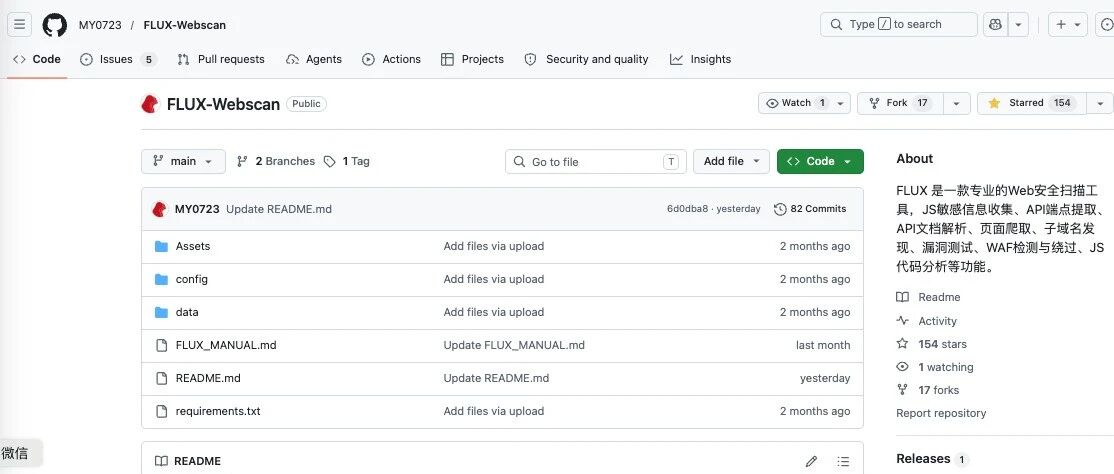This screenshot has height=474, width=1114.
Task: Open the Actions tab
Action: coord(391,59)
